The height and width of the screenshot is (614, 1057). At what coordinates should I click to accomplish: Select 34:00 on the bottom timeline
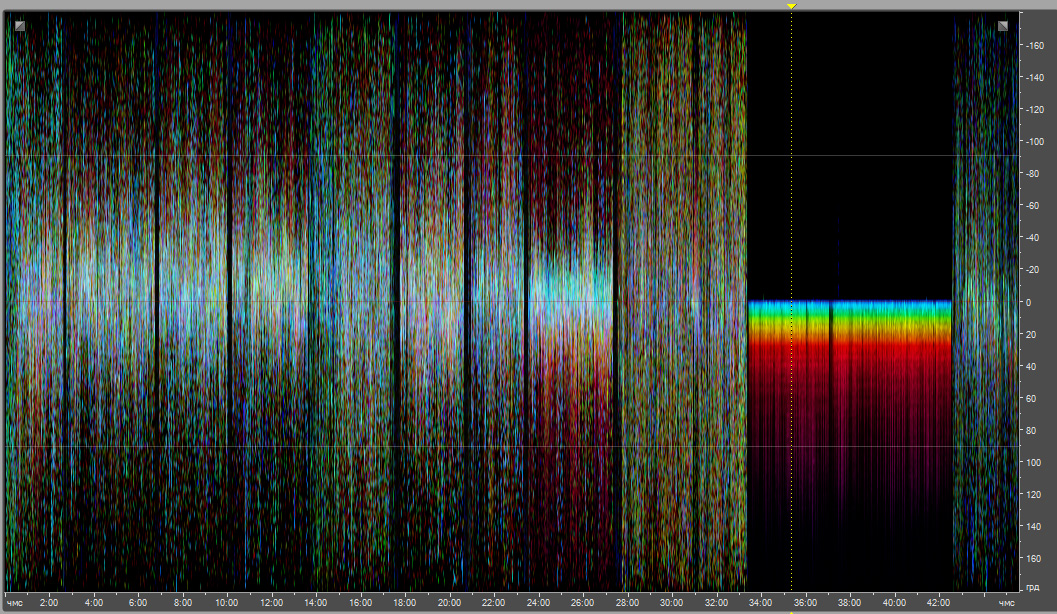pyautogui.click(x=761, y=603)
